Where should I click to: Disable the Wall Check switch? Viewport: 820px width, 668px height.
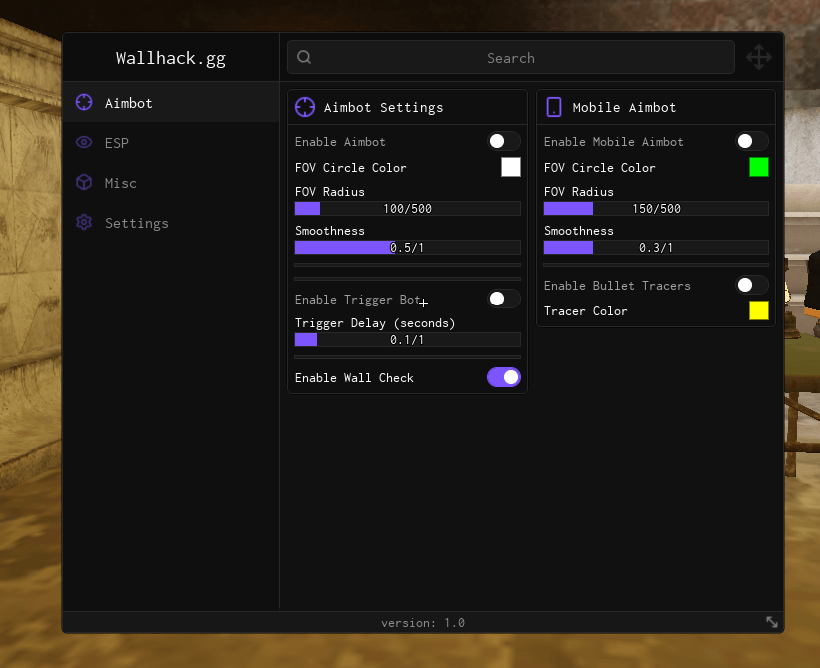pyautogui.click(x=504, y=377)
